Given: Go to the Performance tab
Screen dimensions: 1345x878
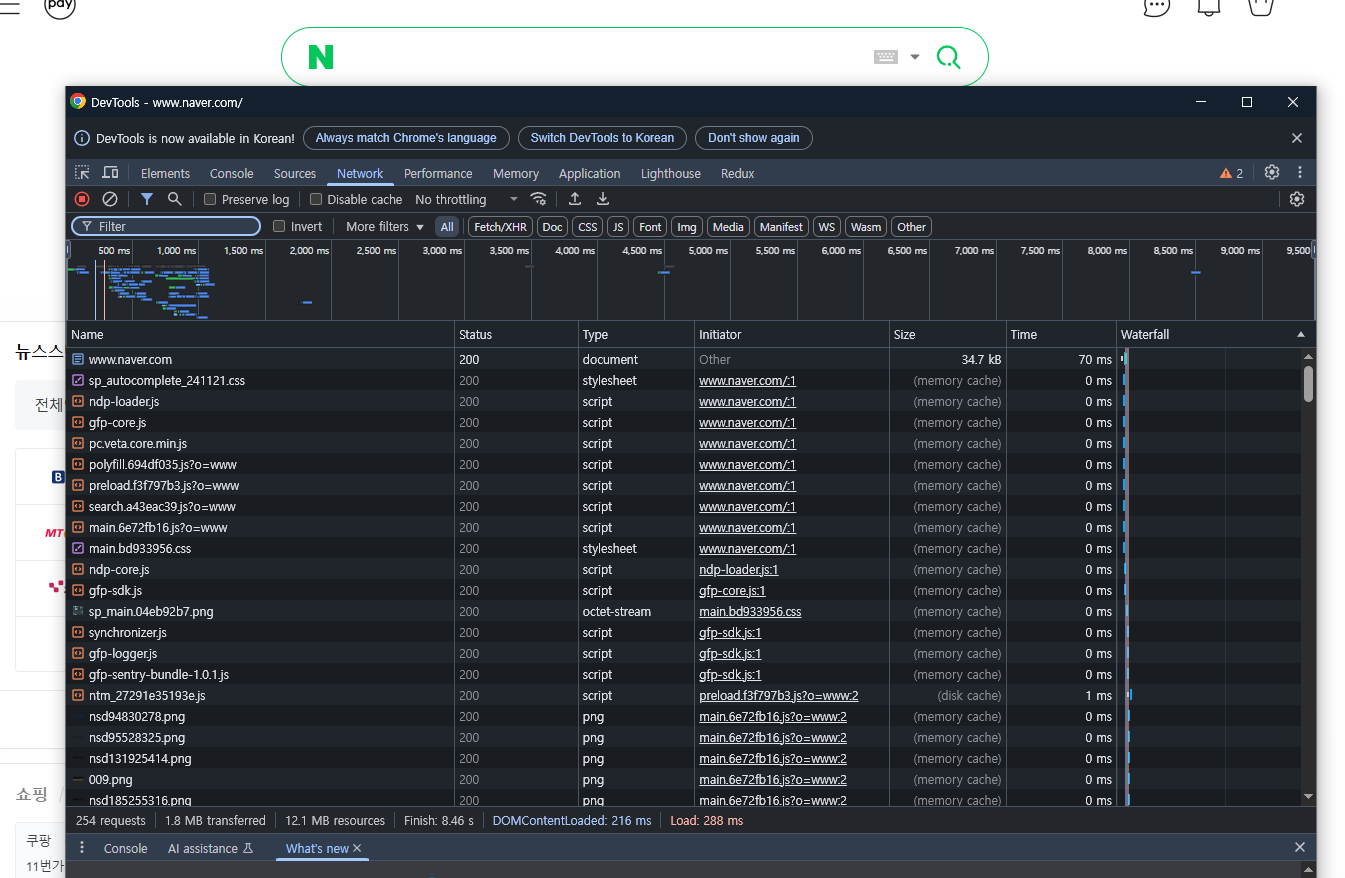Looking at the screenshot, I should tap(438, 173).
